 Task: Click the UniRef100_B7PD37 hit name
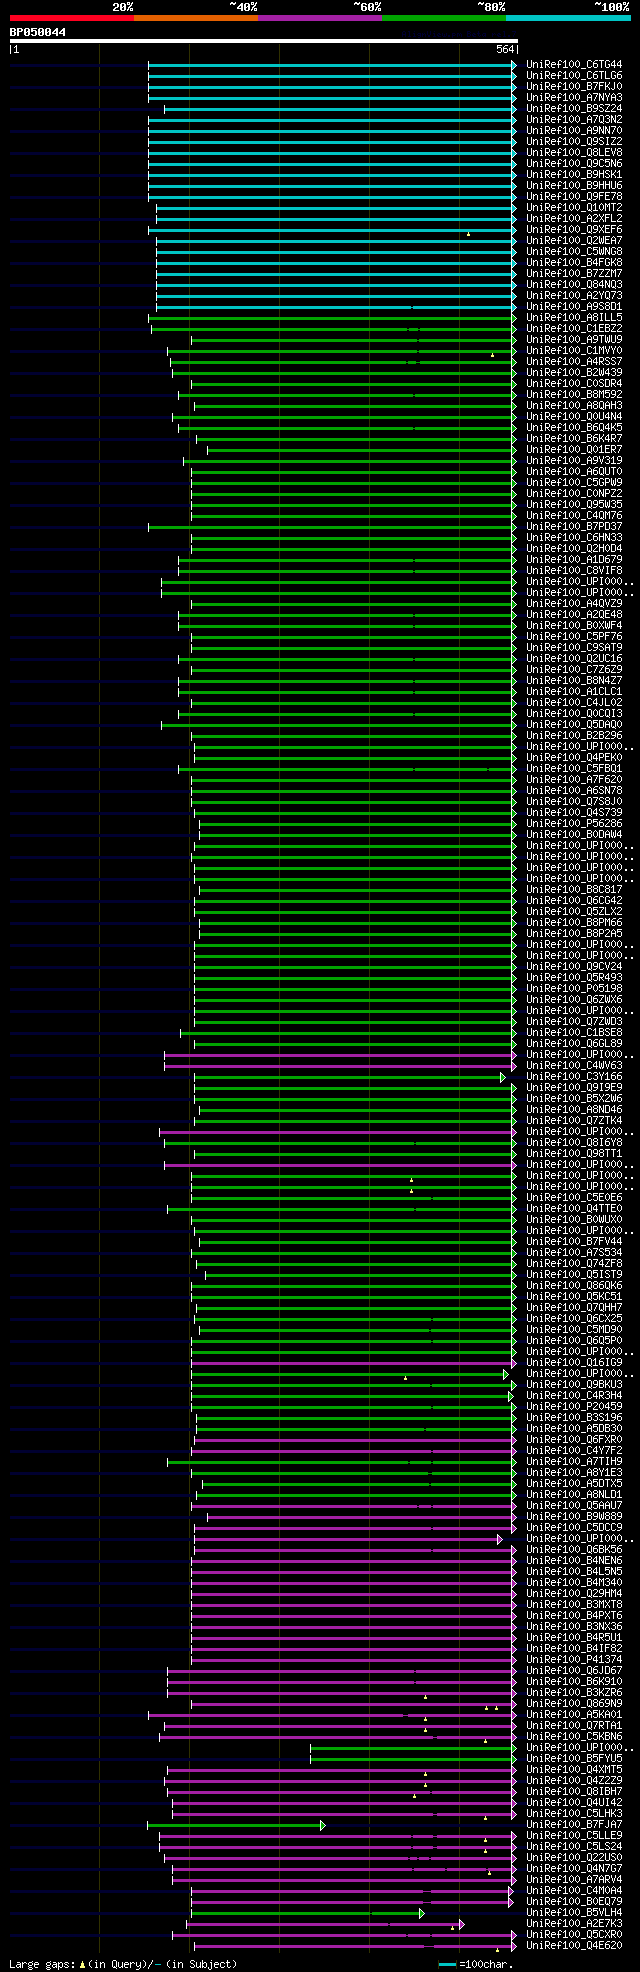pos(574,527)
